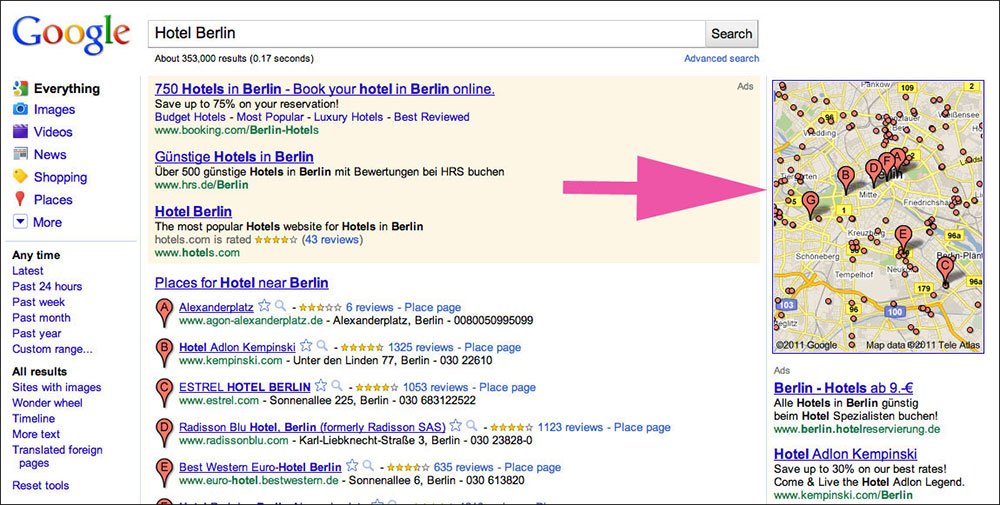Click map pin D on Berlin map
The image size is (1000, 505).
[x=873, y=172]
